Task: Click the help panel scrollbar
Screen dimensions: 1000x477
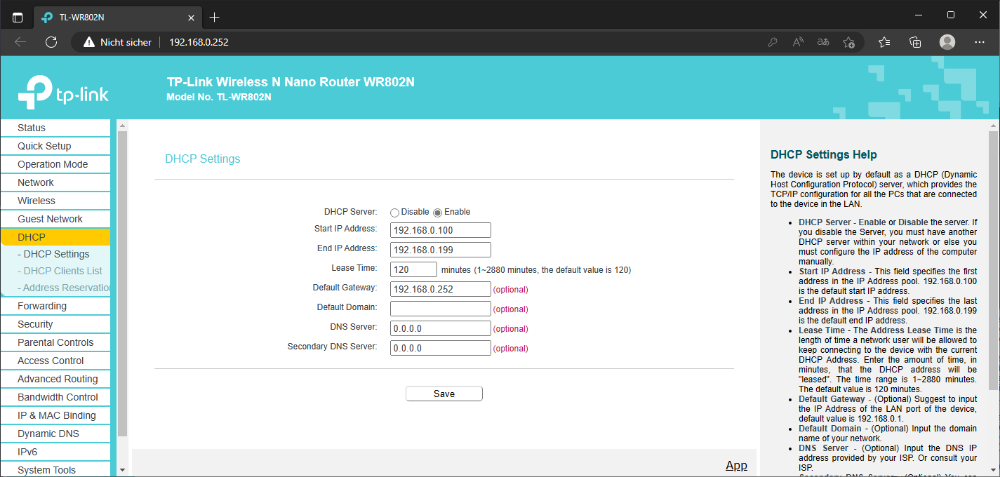Action: pos(993,260)
